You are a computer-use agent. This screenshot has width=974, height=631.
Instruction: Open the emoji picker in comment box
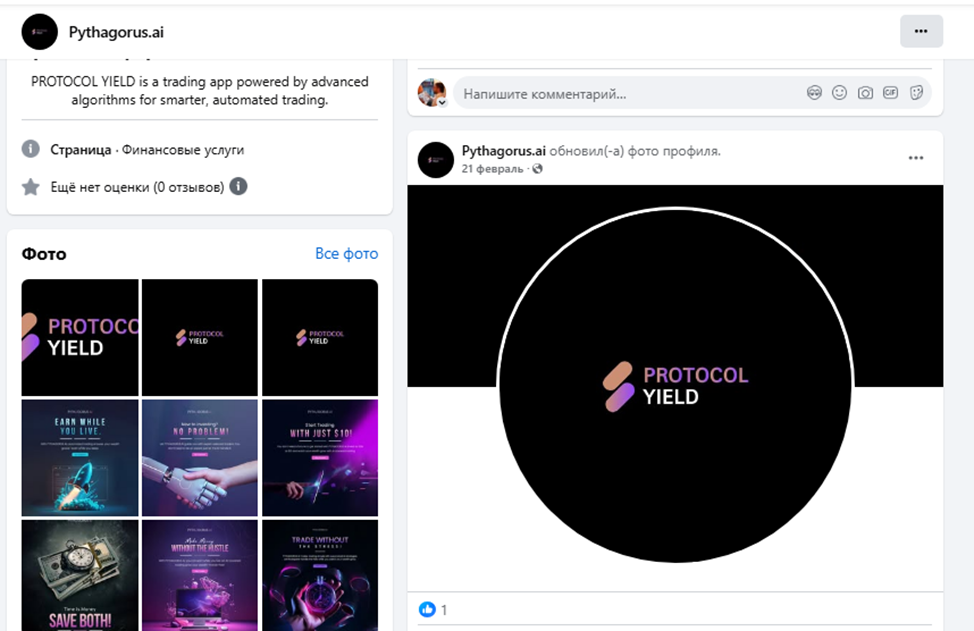(x=840, y=93)
